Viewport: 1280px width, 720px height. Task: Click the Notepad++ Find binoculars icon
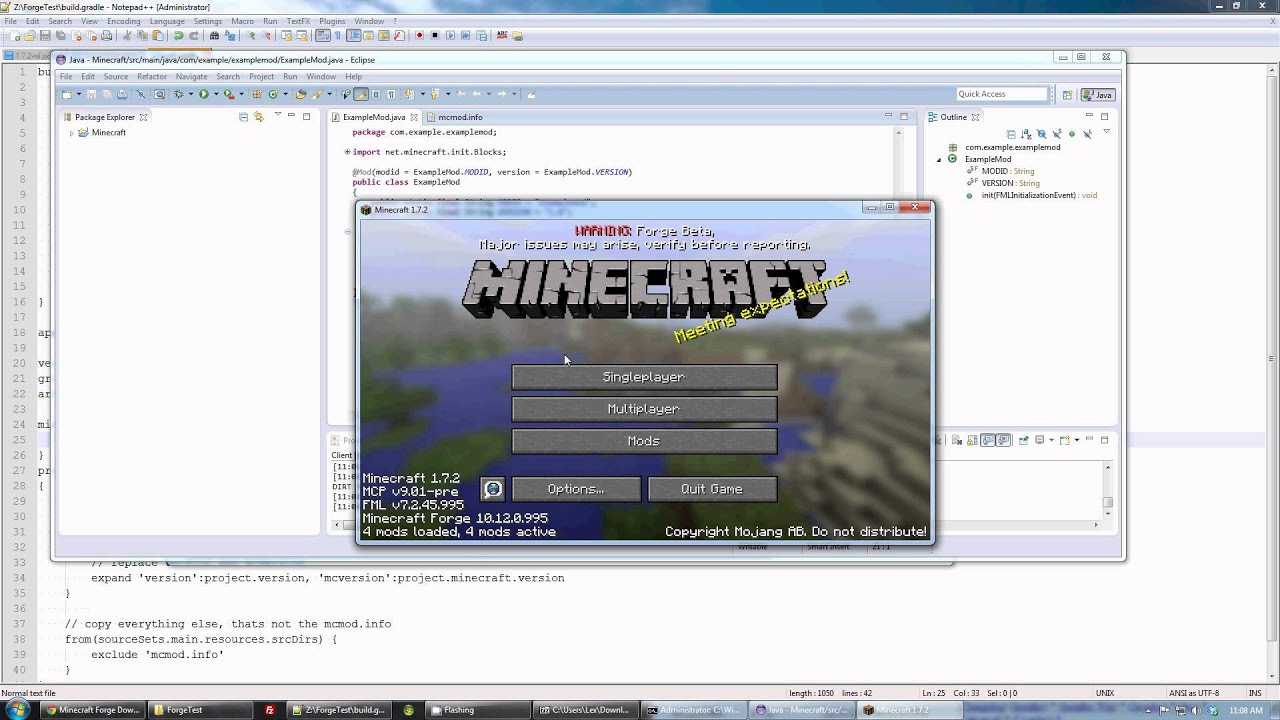pos(215,35)
